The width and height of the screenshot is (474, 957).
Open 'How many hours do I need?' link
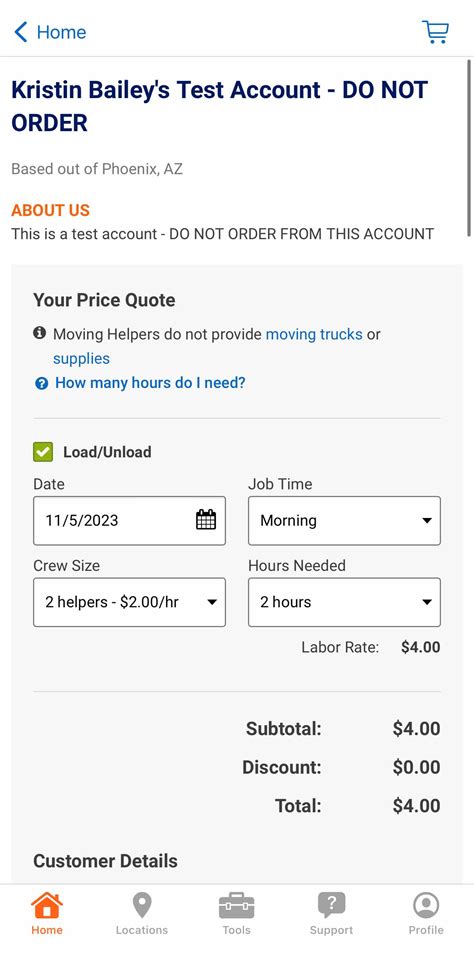pos(150,383)
